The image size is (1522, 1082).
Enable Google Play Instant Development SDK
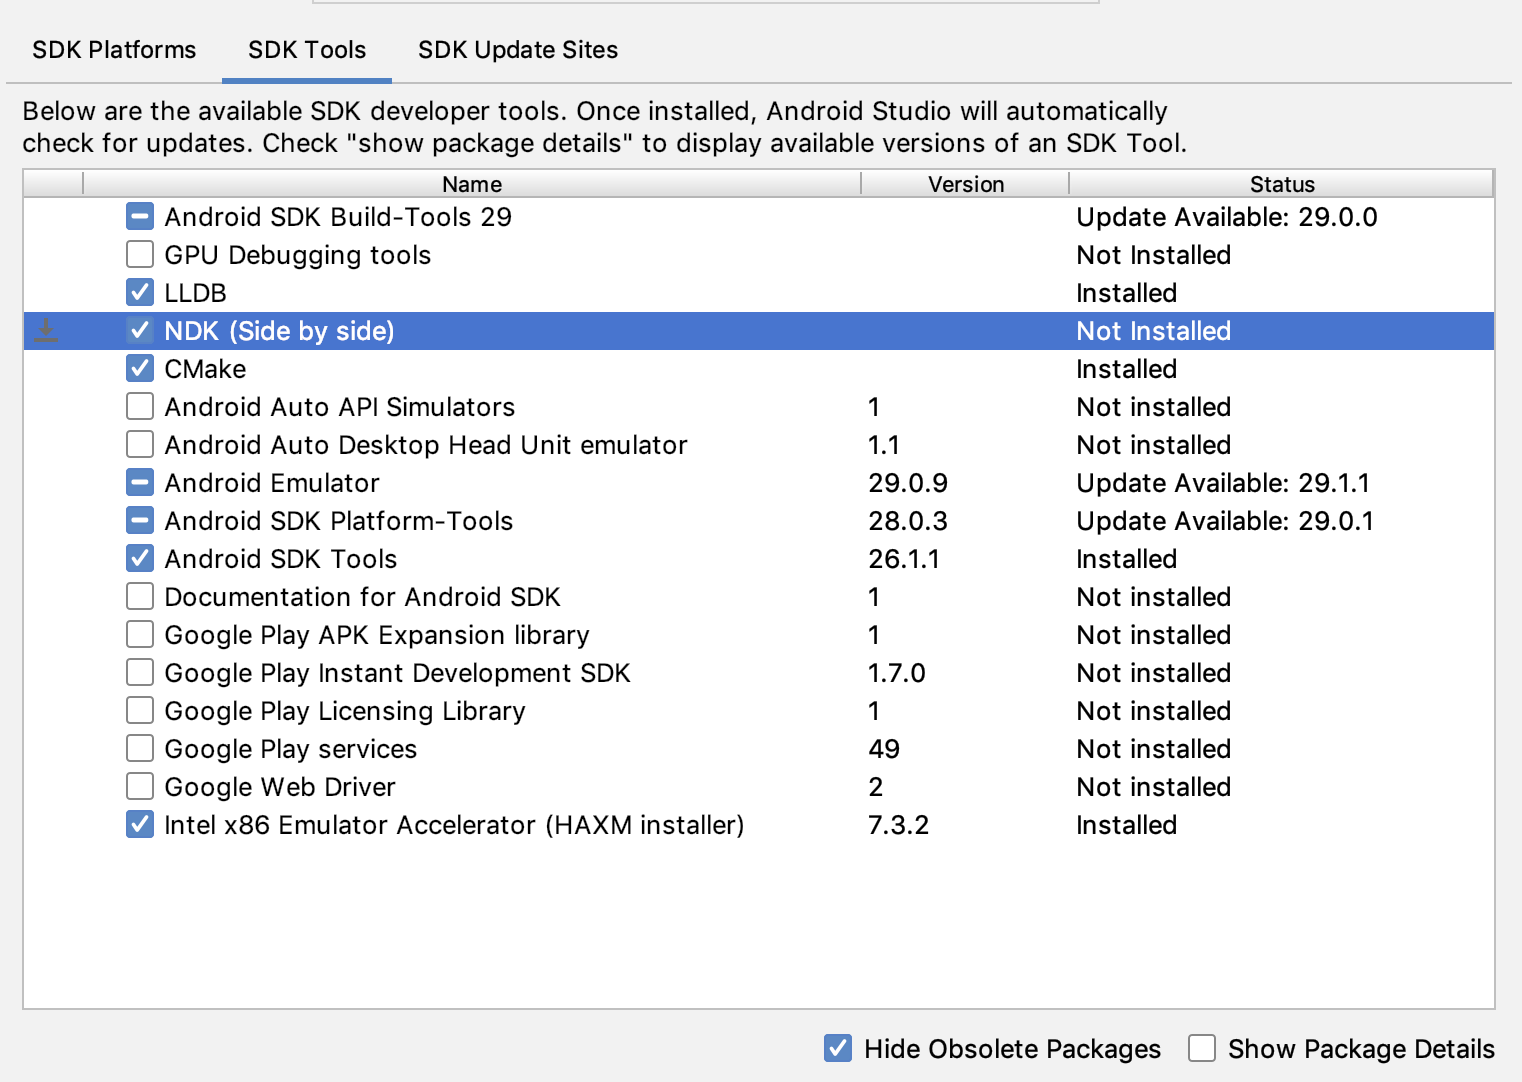(x=139, y=672)
